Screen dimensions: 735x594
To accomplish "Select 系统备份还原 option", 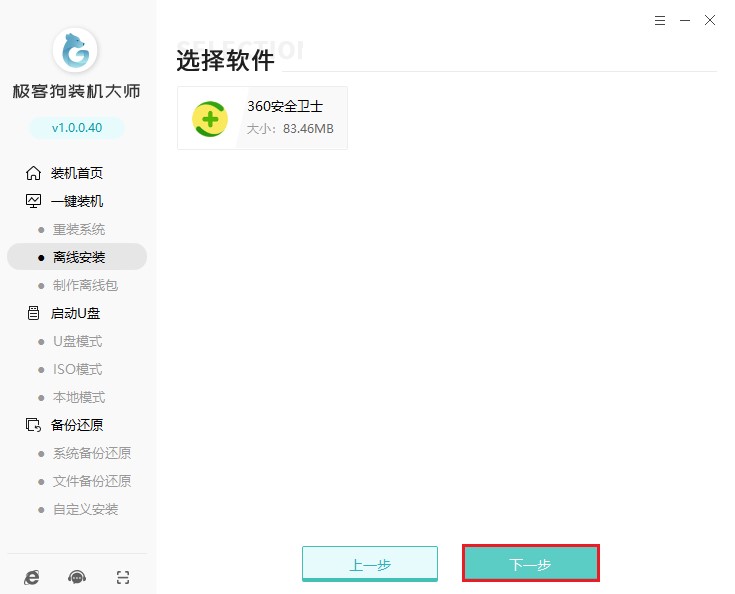I will pyautogui.click(x=92, y=453).
